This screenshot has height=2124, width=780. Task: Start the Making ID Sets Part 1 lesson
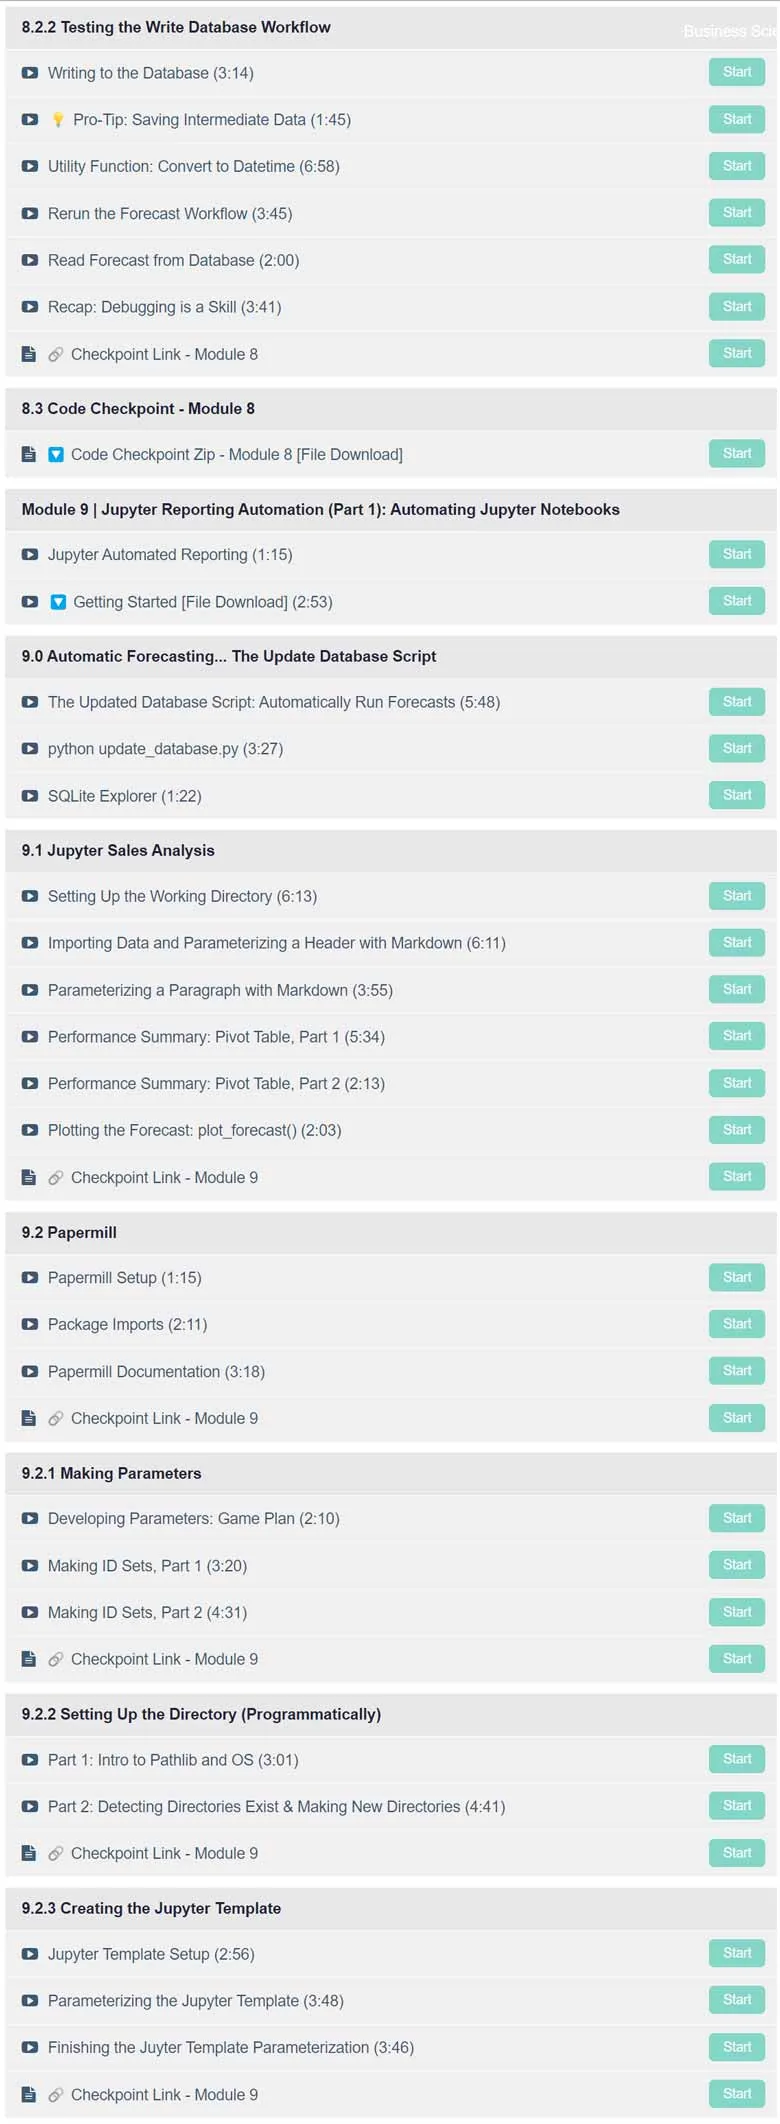737,1565
